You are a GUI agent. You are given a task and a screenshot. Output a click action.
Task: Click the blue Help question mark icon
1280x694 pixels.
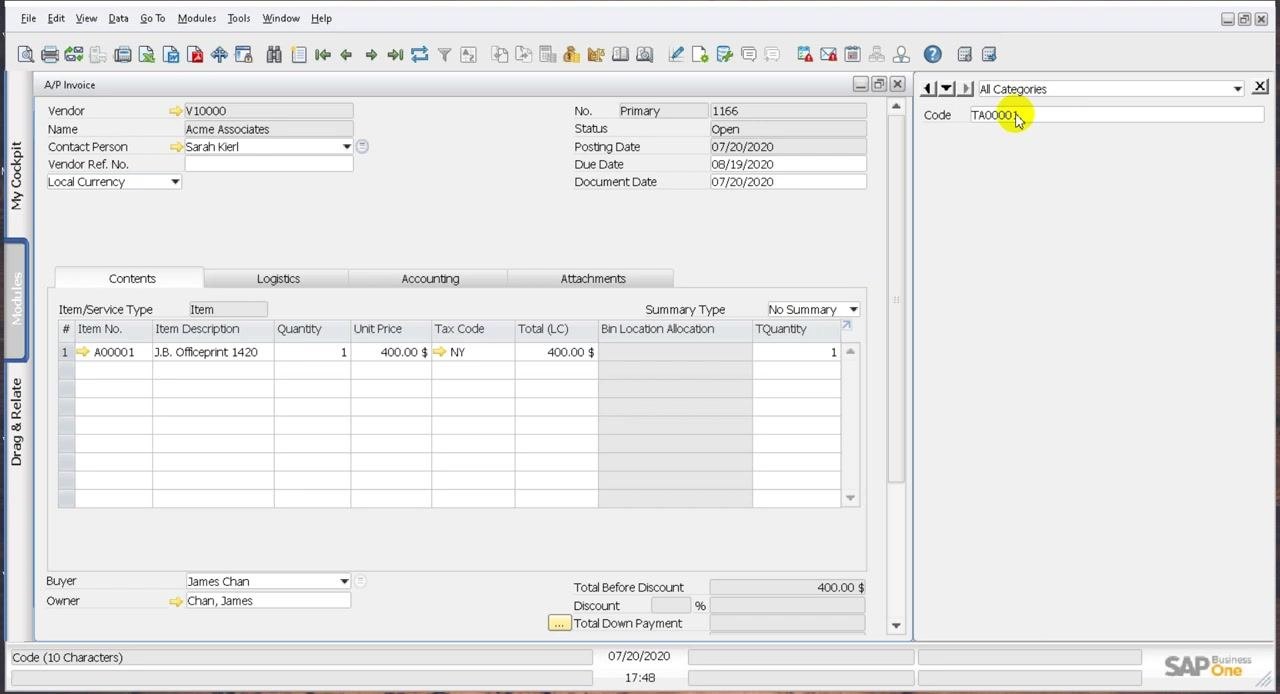point(932,54)
